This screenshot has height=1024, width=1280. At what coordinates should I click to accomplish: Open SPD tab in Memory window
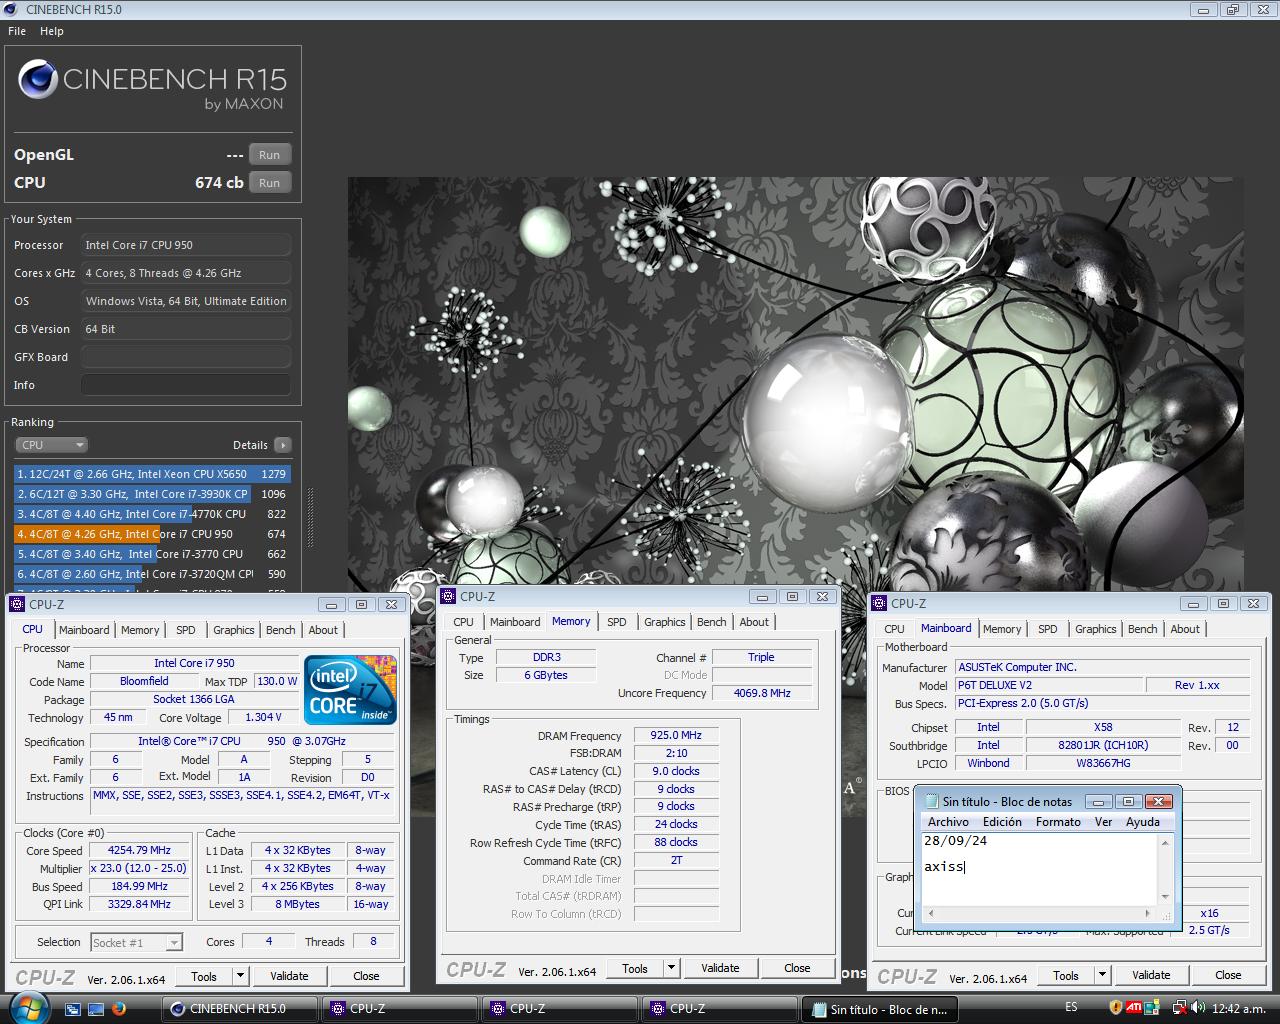[617, 622]
